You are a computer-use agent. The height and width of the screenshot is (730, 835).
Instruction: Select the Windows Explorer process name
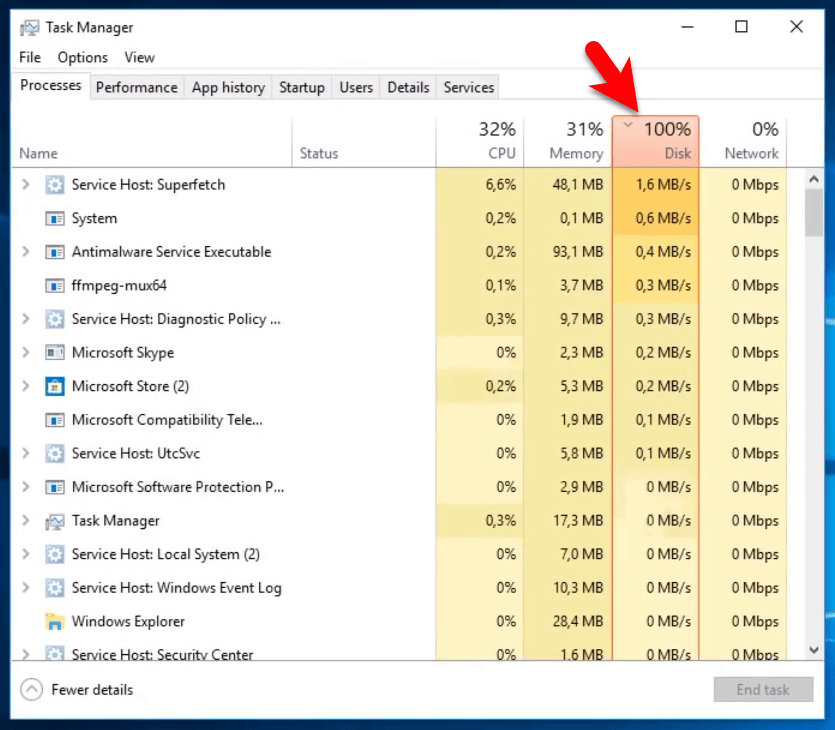(x=128, y=621)
